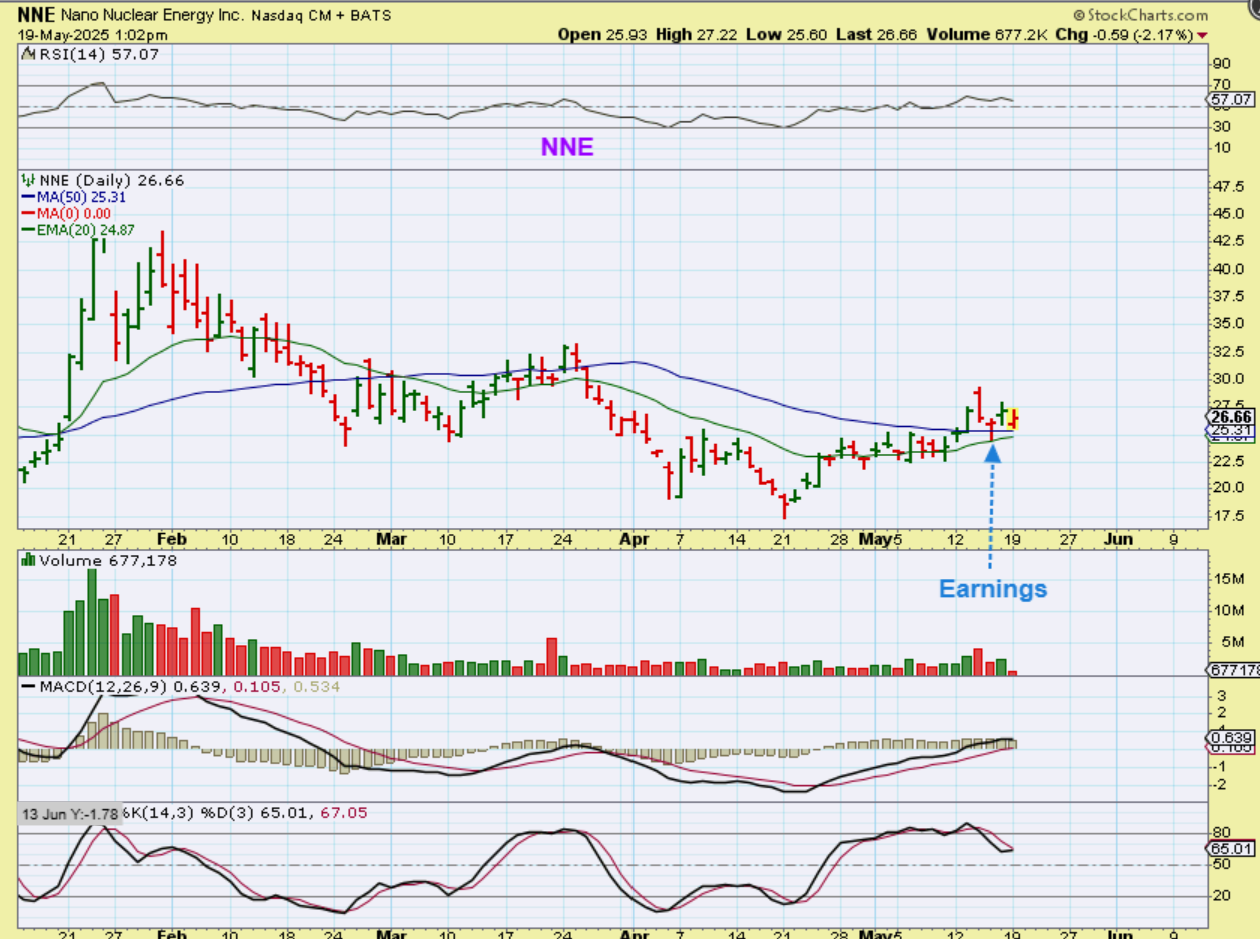Click the 'Last 26.66' header value
1260x939 pixels.
[x=878, y=35]
